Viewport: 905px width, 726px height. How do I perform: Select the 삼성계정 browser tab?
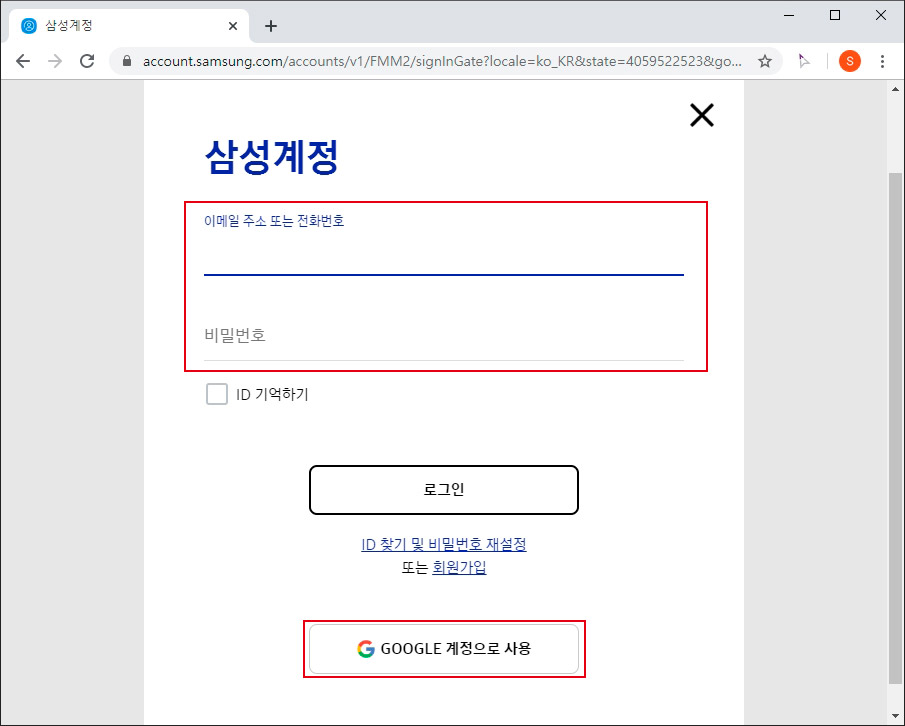click(x=129, y=26)
